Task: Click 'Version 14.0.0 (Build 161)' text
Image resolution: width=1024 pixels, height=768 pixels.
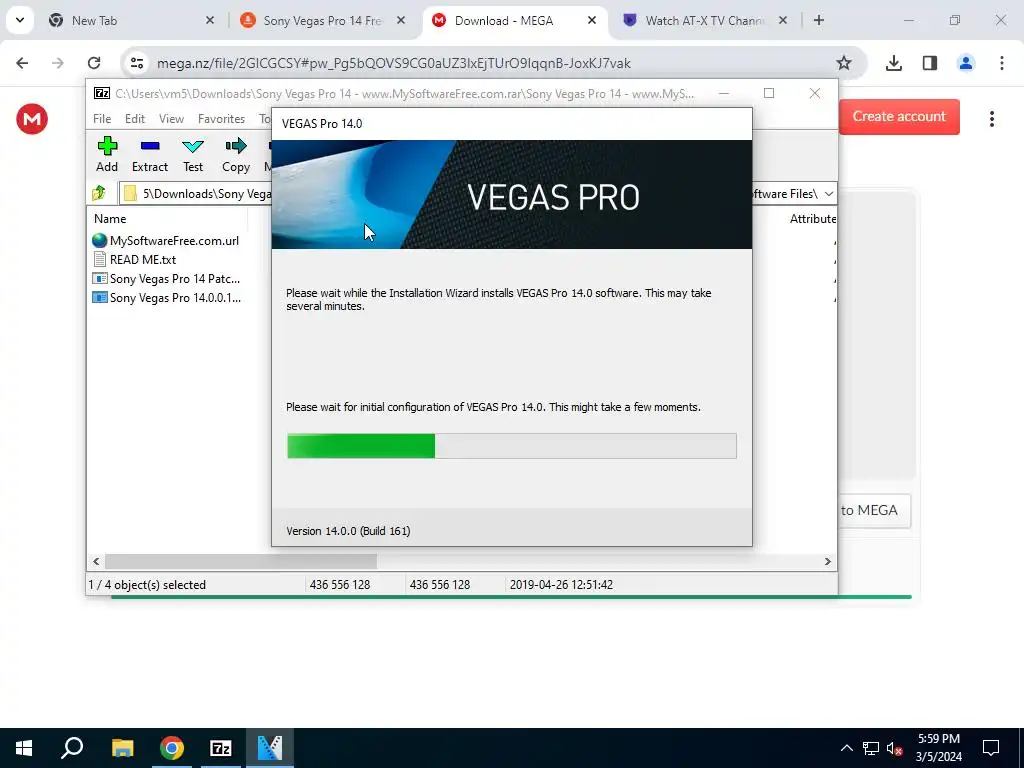Action: pyautogui.click(x=348, y=531)
